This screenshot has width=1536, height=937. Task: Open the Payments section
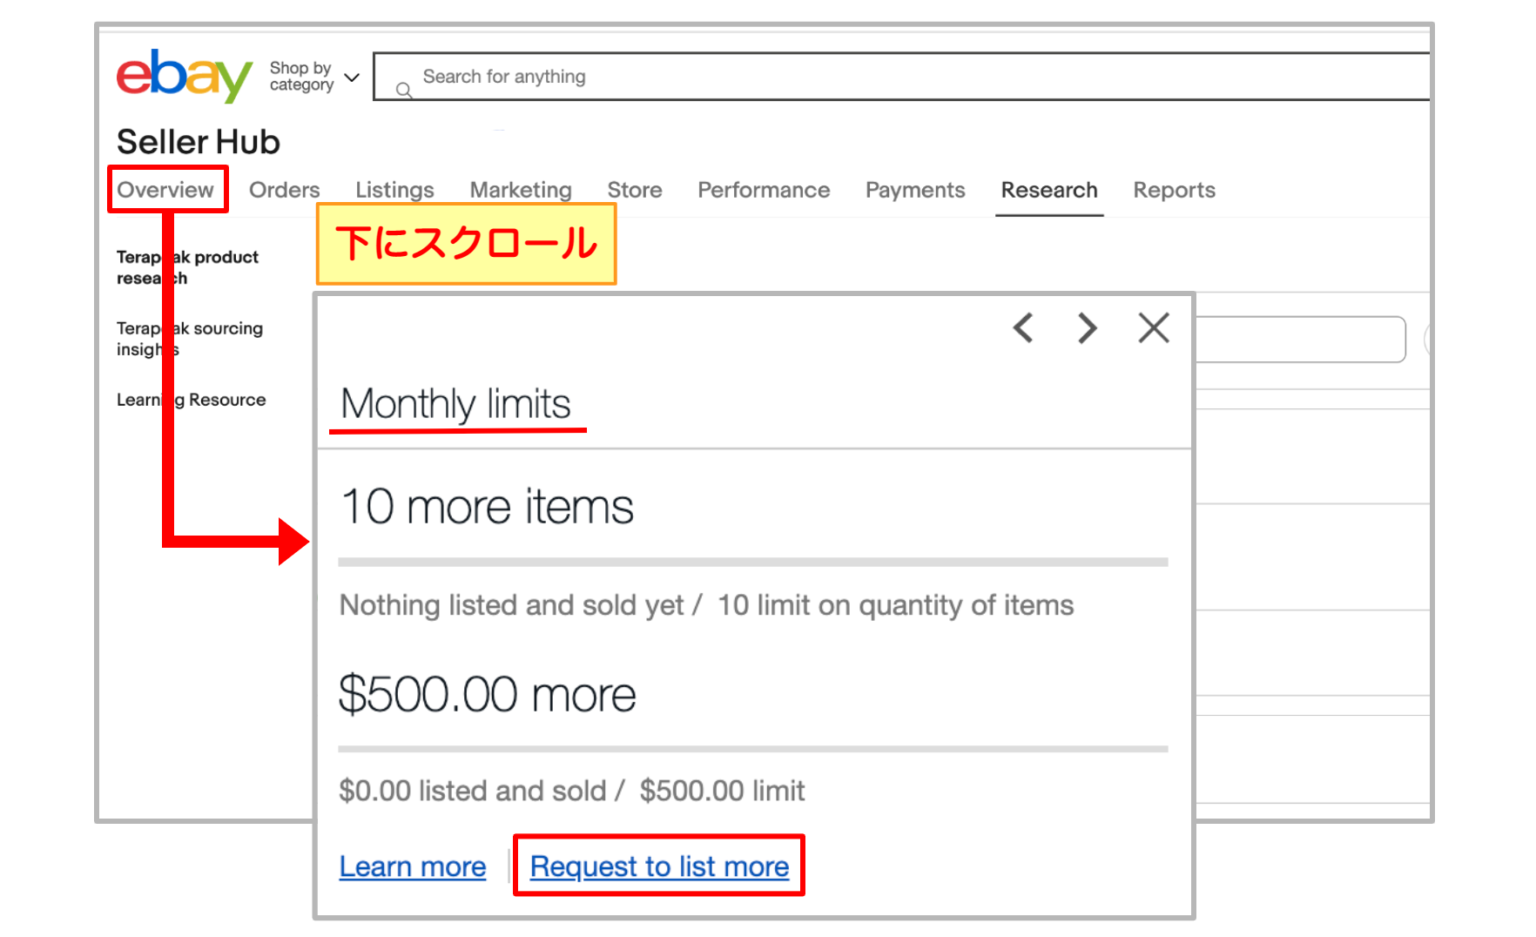[x=914, y=190]
